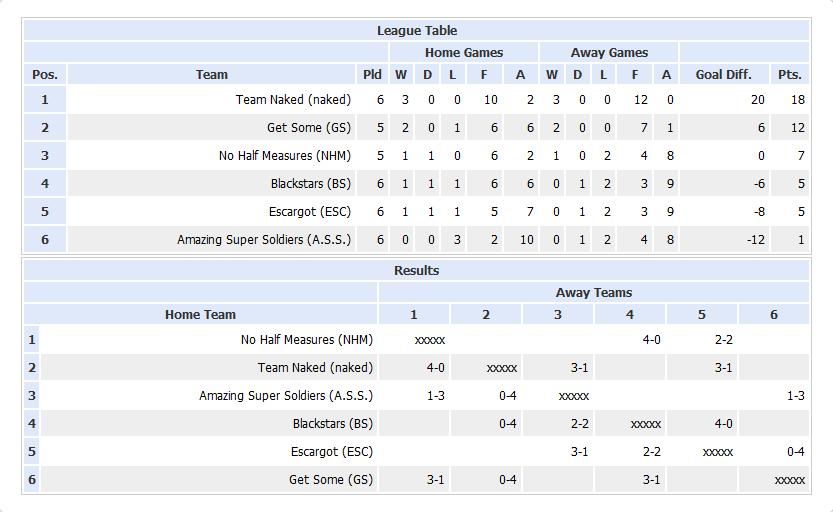Viewport: 833px width, 512px height.
Task: Click the Goal Diff. column header
Action: tap(724, 75)
